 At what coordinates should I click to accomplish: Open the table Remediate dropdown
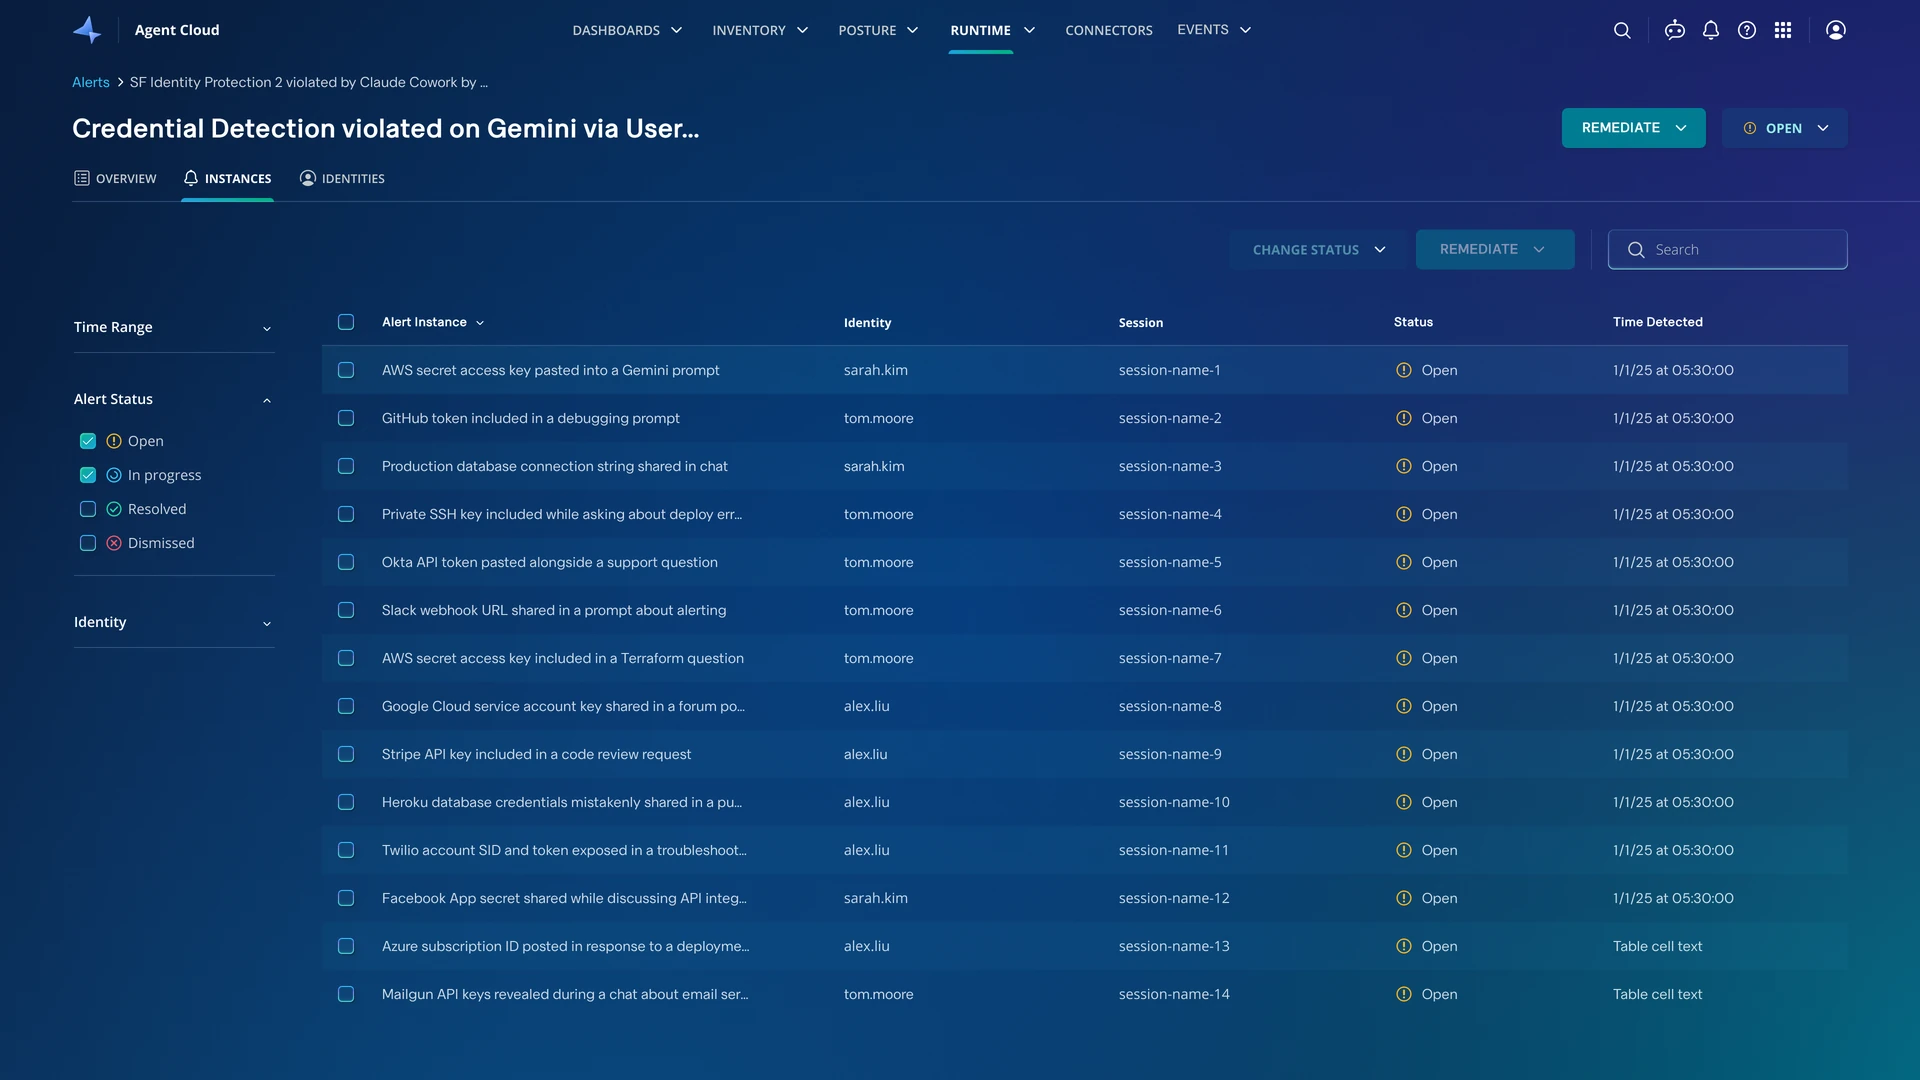(x=1495, y=250)
